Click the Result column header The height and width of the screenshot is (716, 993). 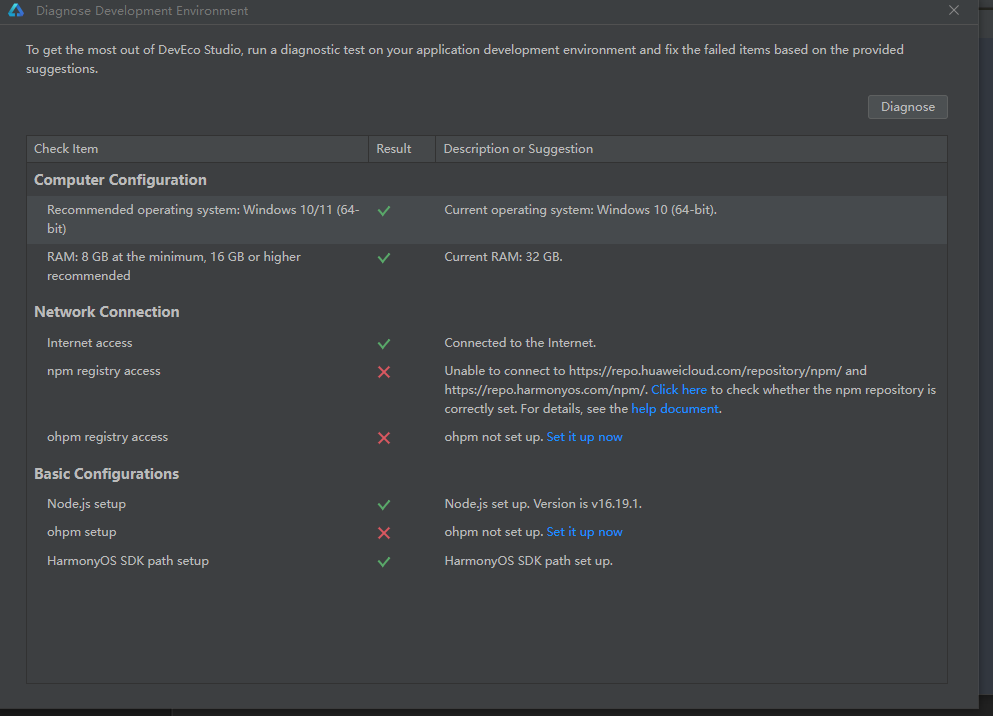tap(393, 149)
